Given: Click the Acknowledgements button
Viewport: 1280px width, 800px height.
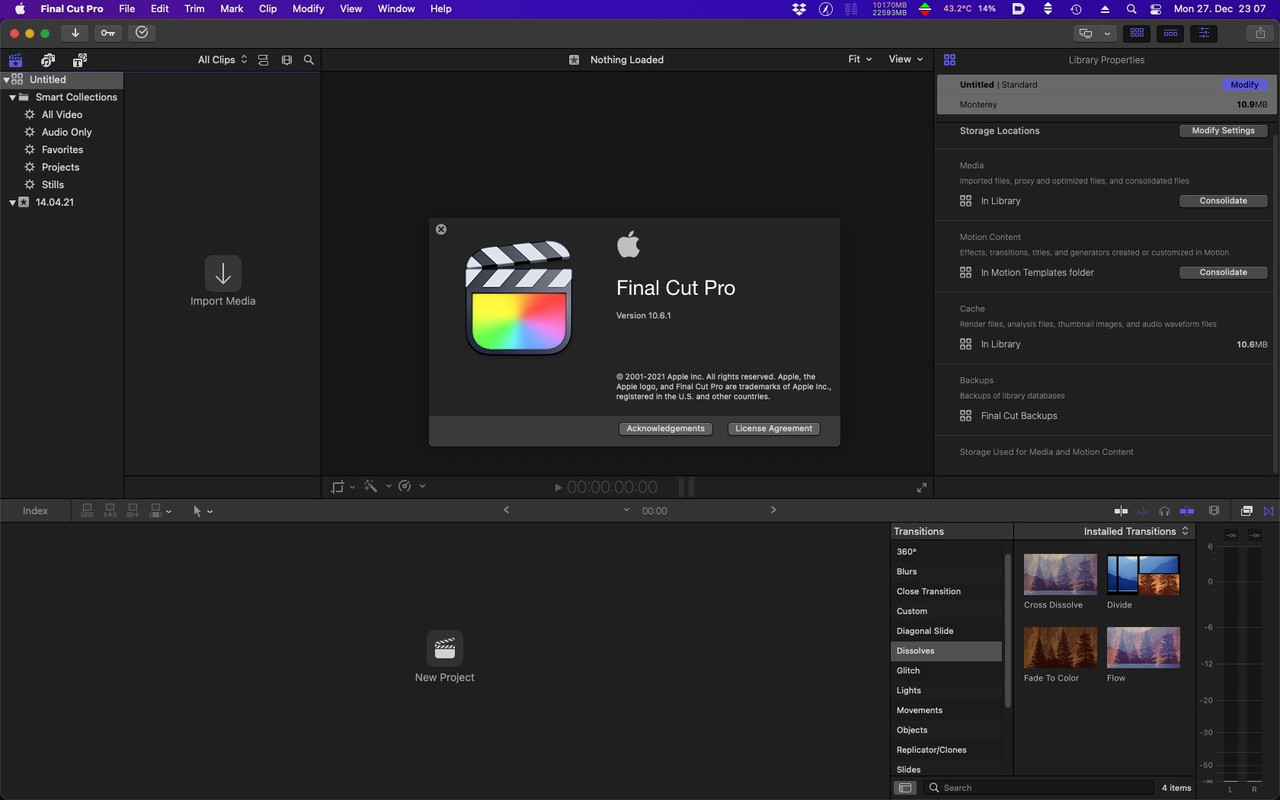Looking at the screenshot, I should pyautogui.click(x=665, y=428).
